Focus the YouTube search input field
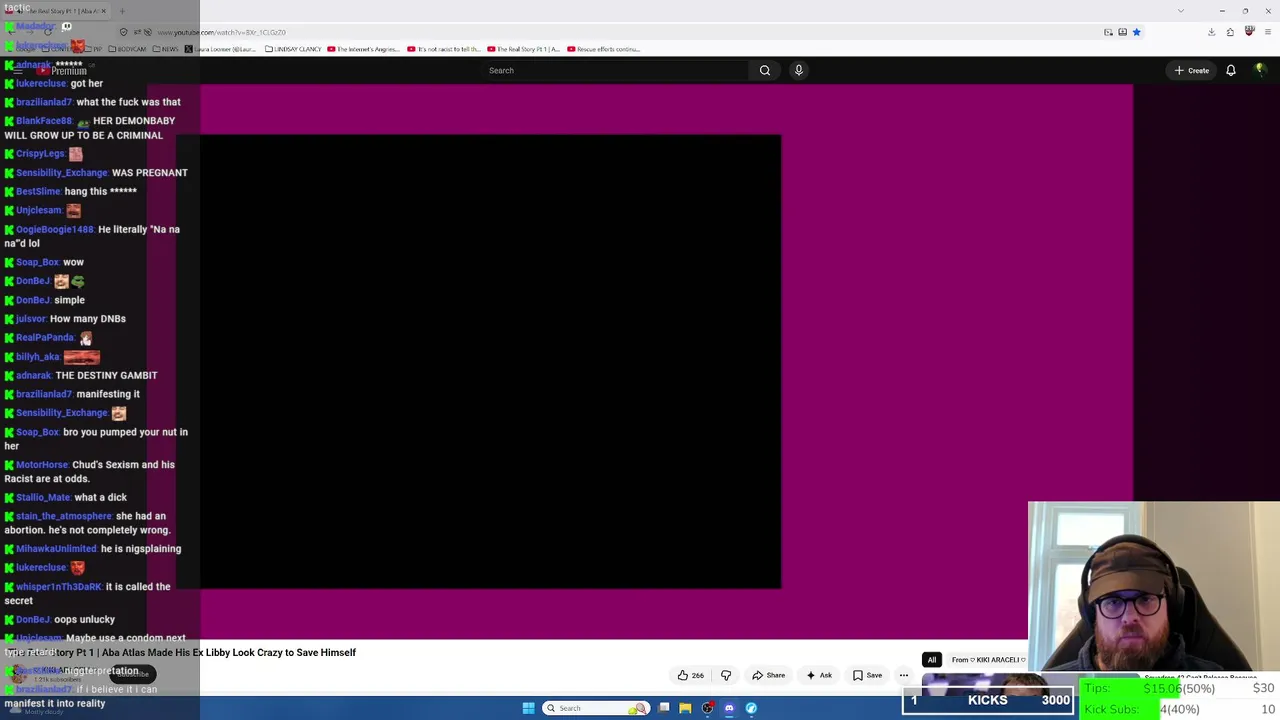Screen dimensions: 1280x720 (x=615, y=70)
